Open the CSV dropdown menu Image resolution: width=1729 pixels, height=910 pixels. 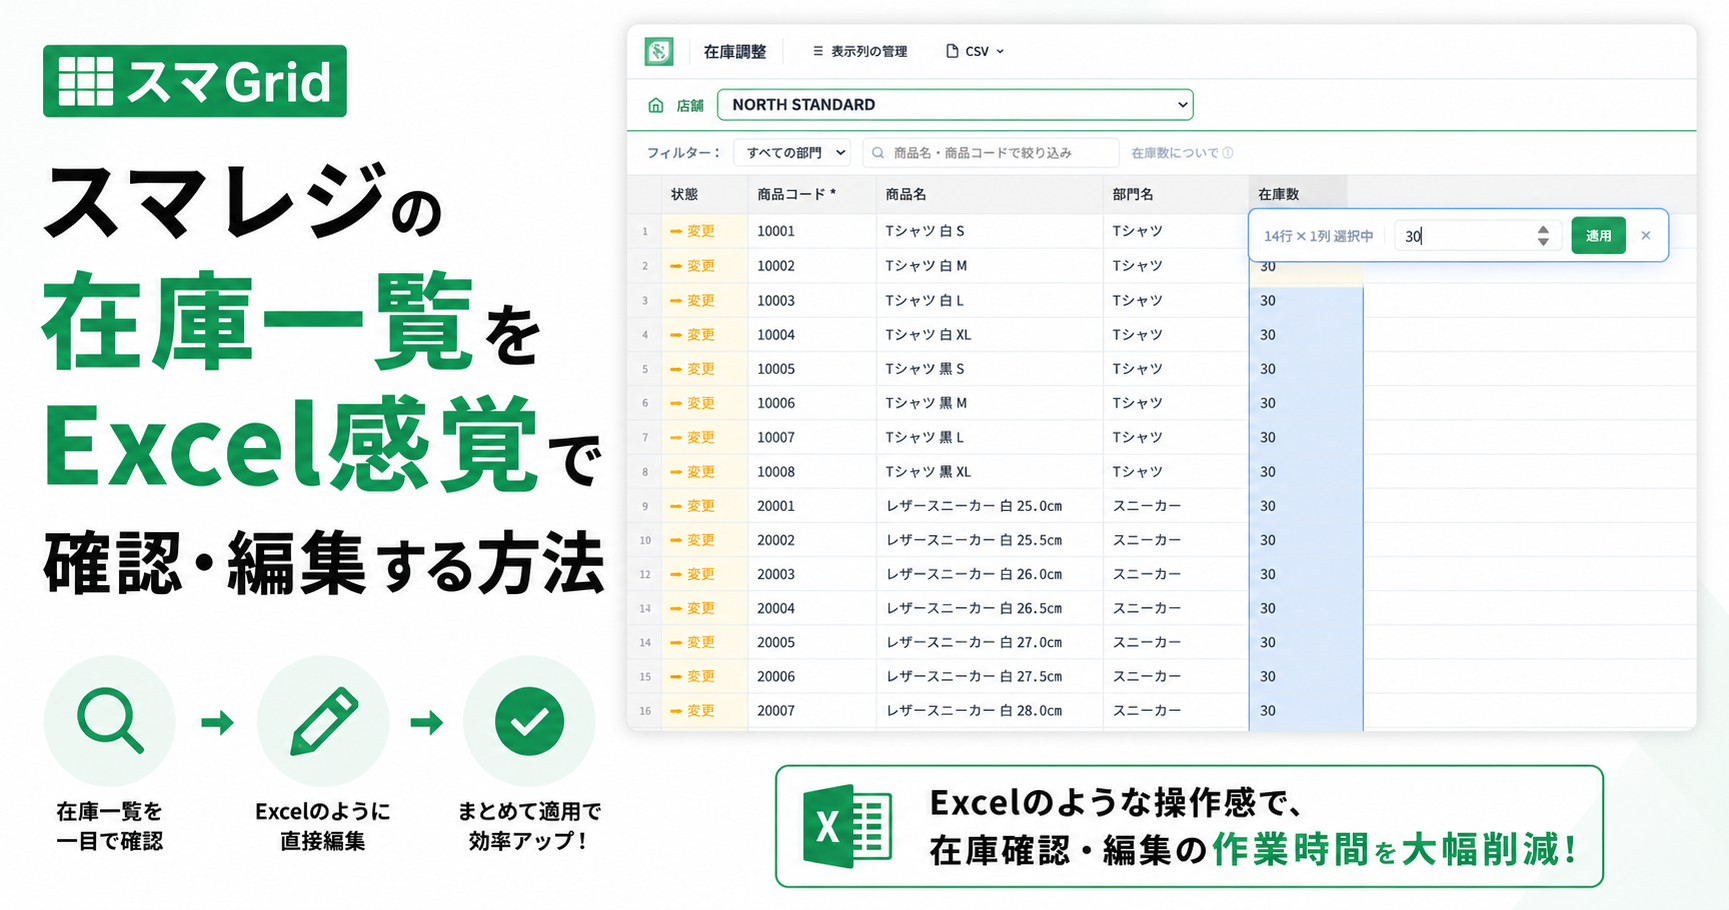tap(975, 51)
